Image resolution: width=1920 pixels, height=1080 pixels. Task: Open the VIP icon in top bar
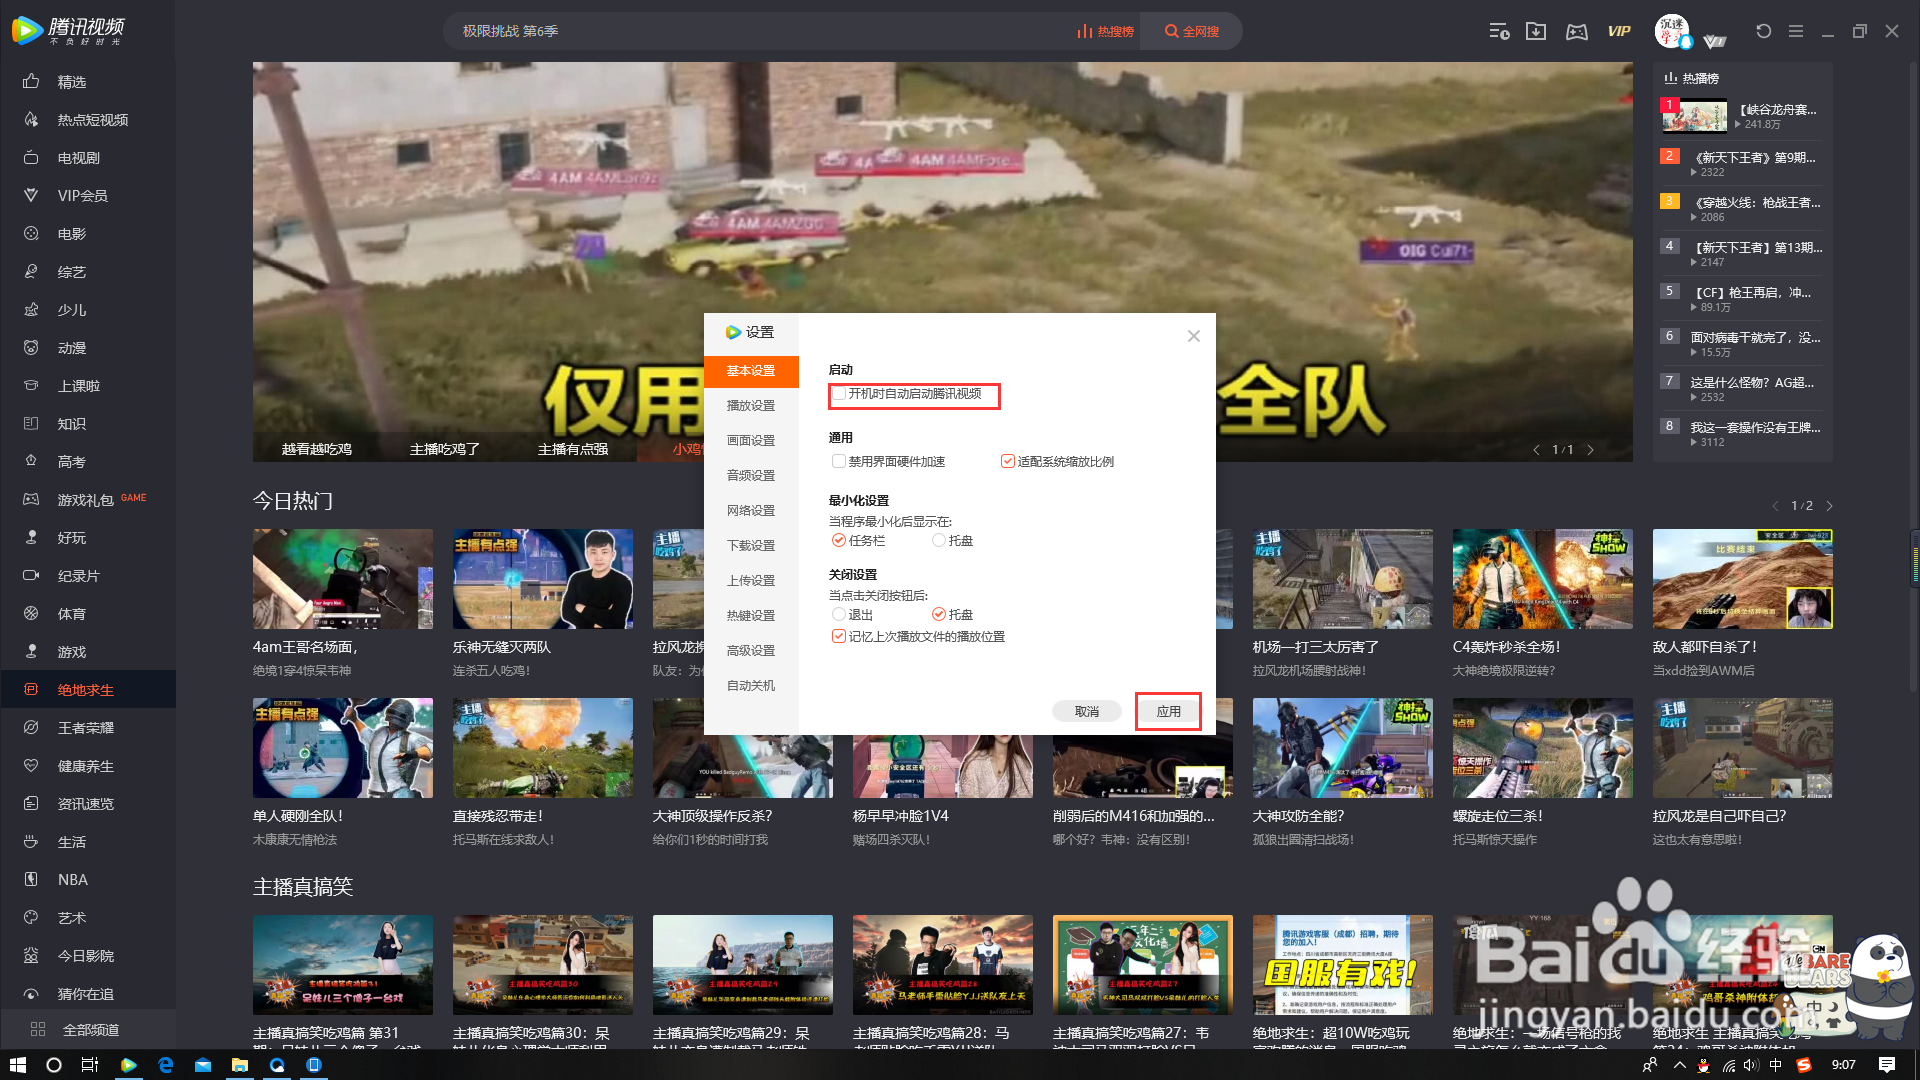coord(1619,31)
